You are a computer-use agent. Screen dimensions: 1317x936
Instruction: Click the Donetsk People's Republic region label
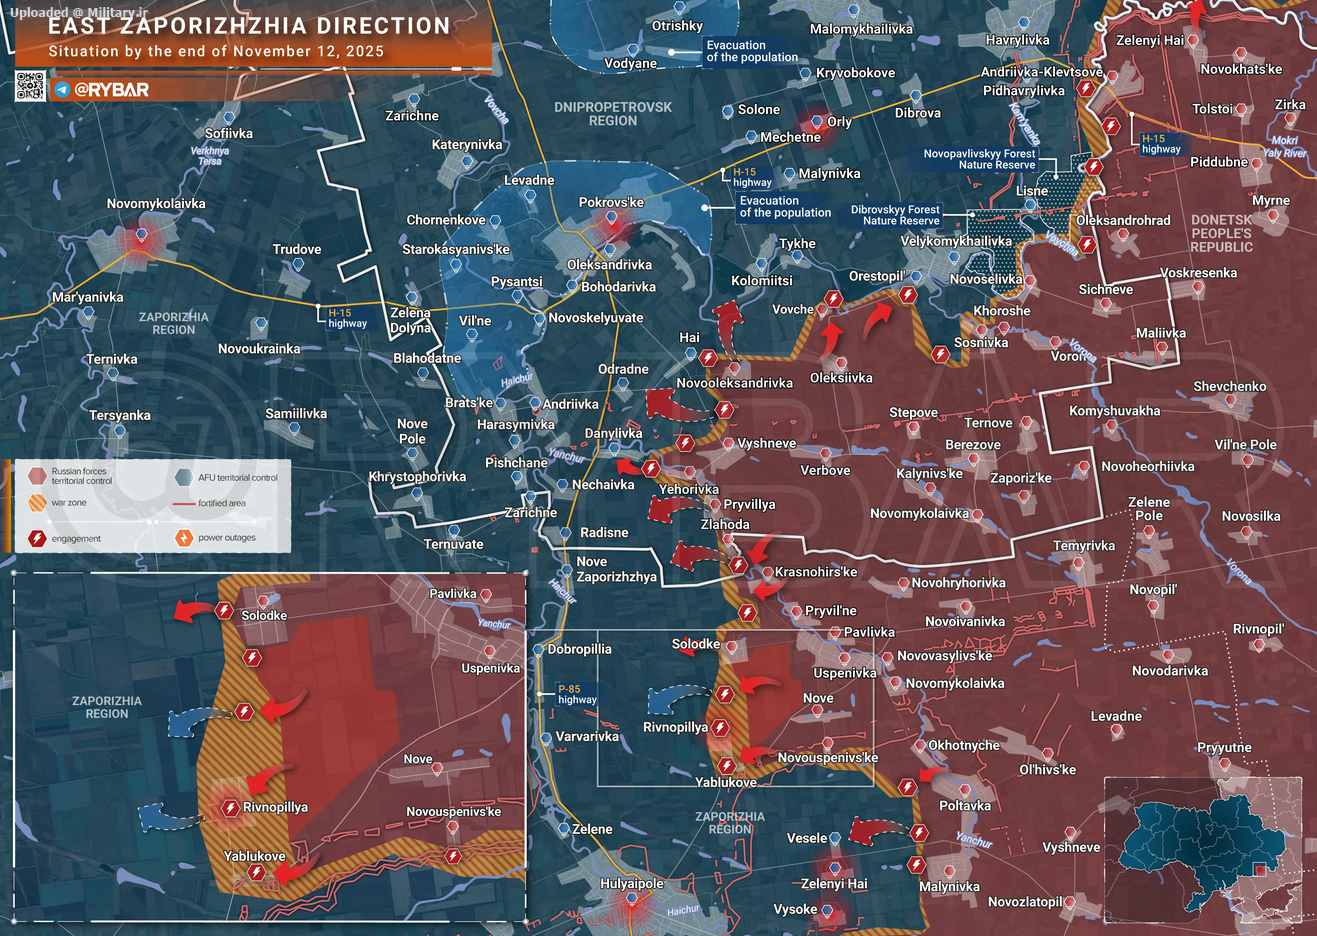pos(1221,233)
